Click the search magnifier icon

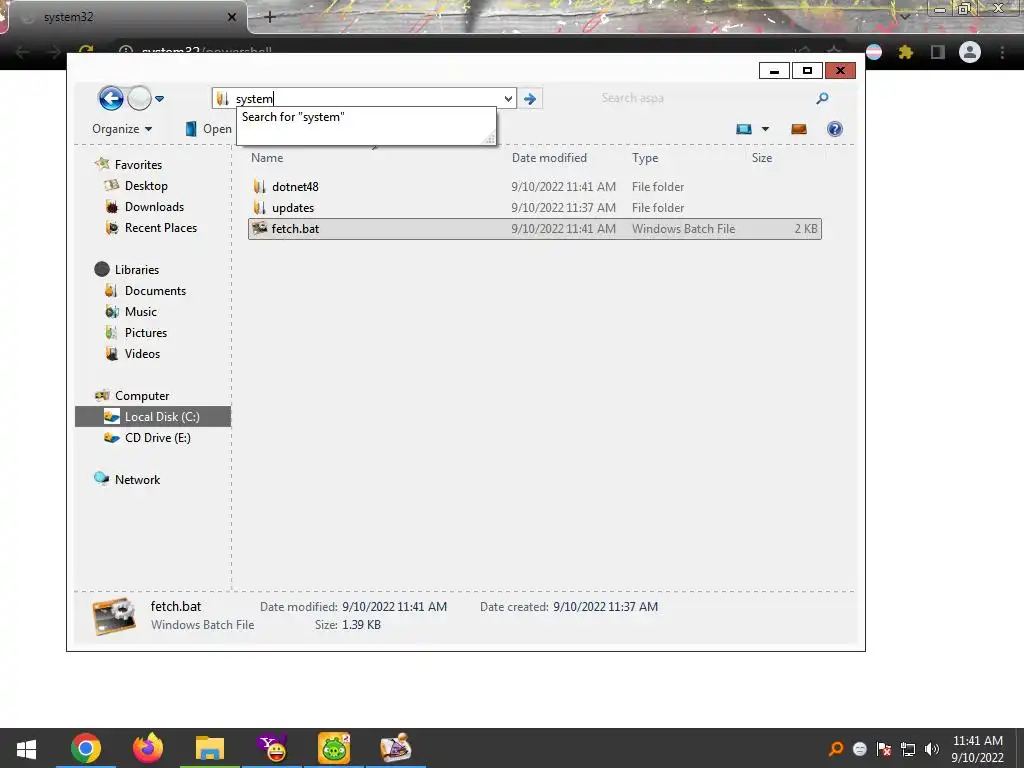822,98
